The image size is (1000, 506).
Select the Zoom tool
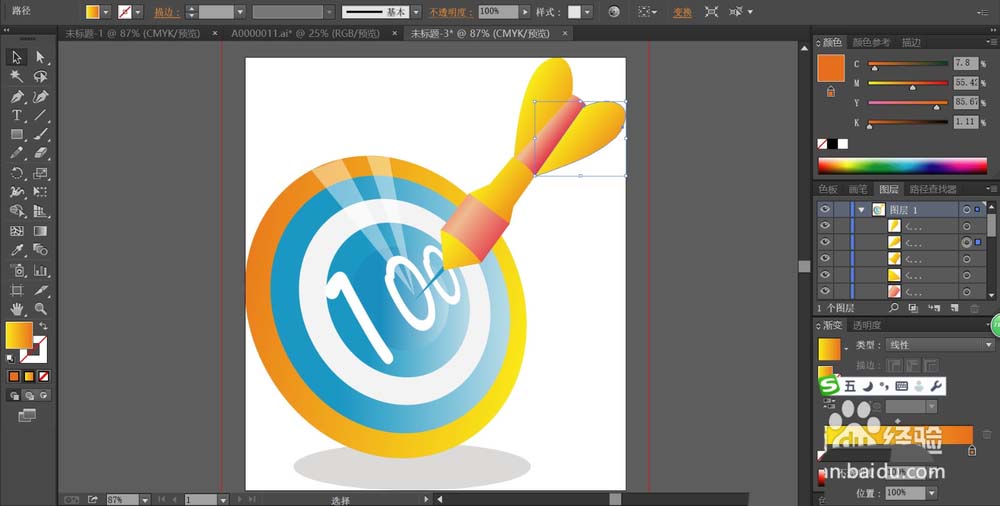tap(40, 309)
